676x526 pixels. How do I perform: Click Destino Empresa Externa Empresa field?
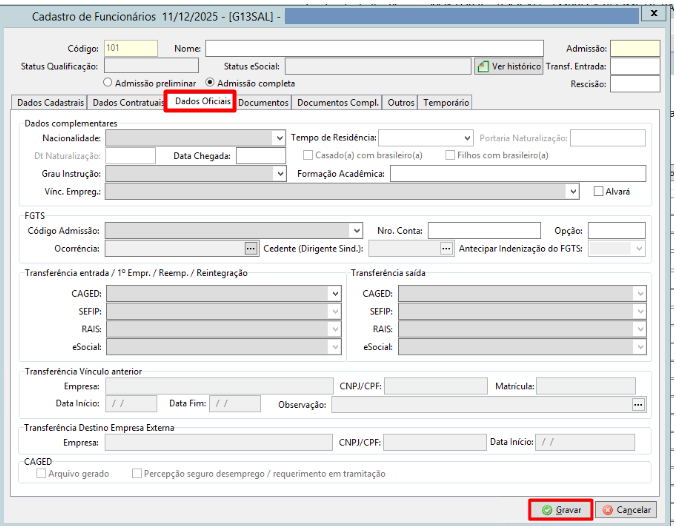tap(219, 442)
